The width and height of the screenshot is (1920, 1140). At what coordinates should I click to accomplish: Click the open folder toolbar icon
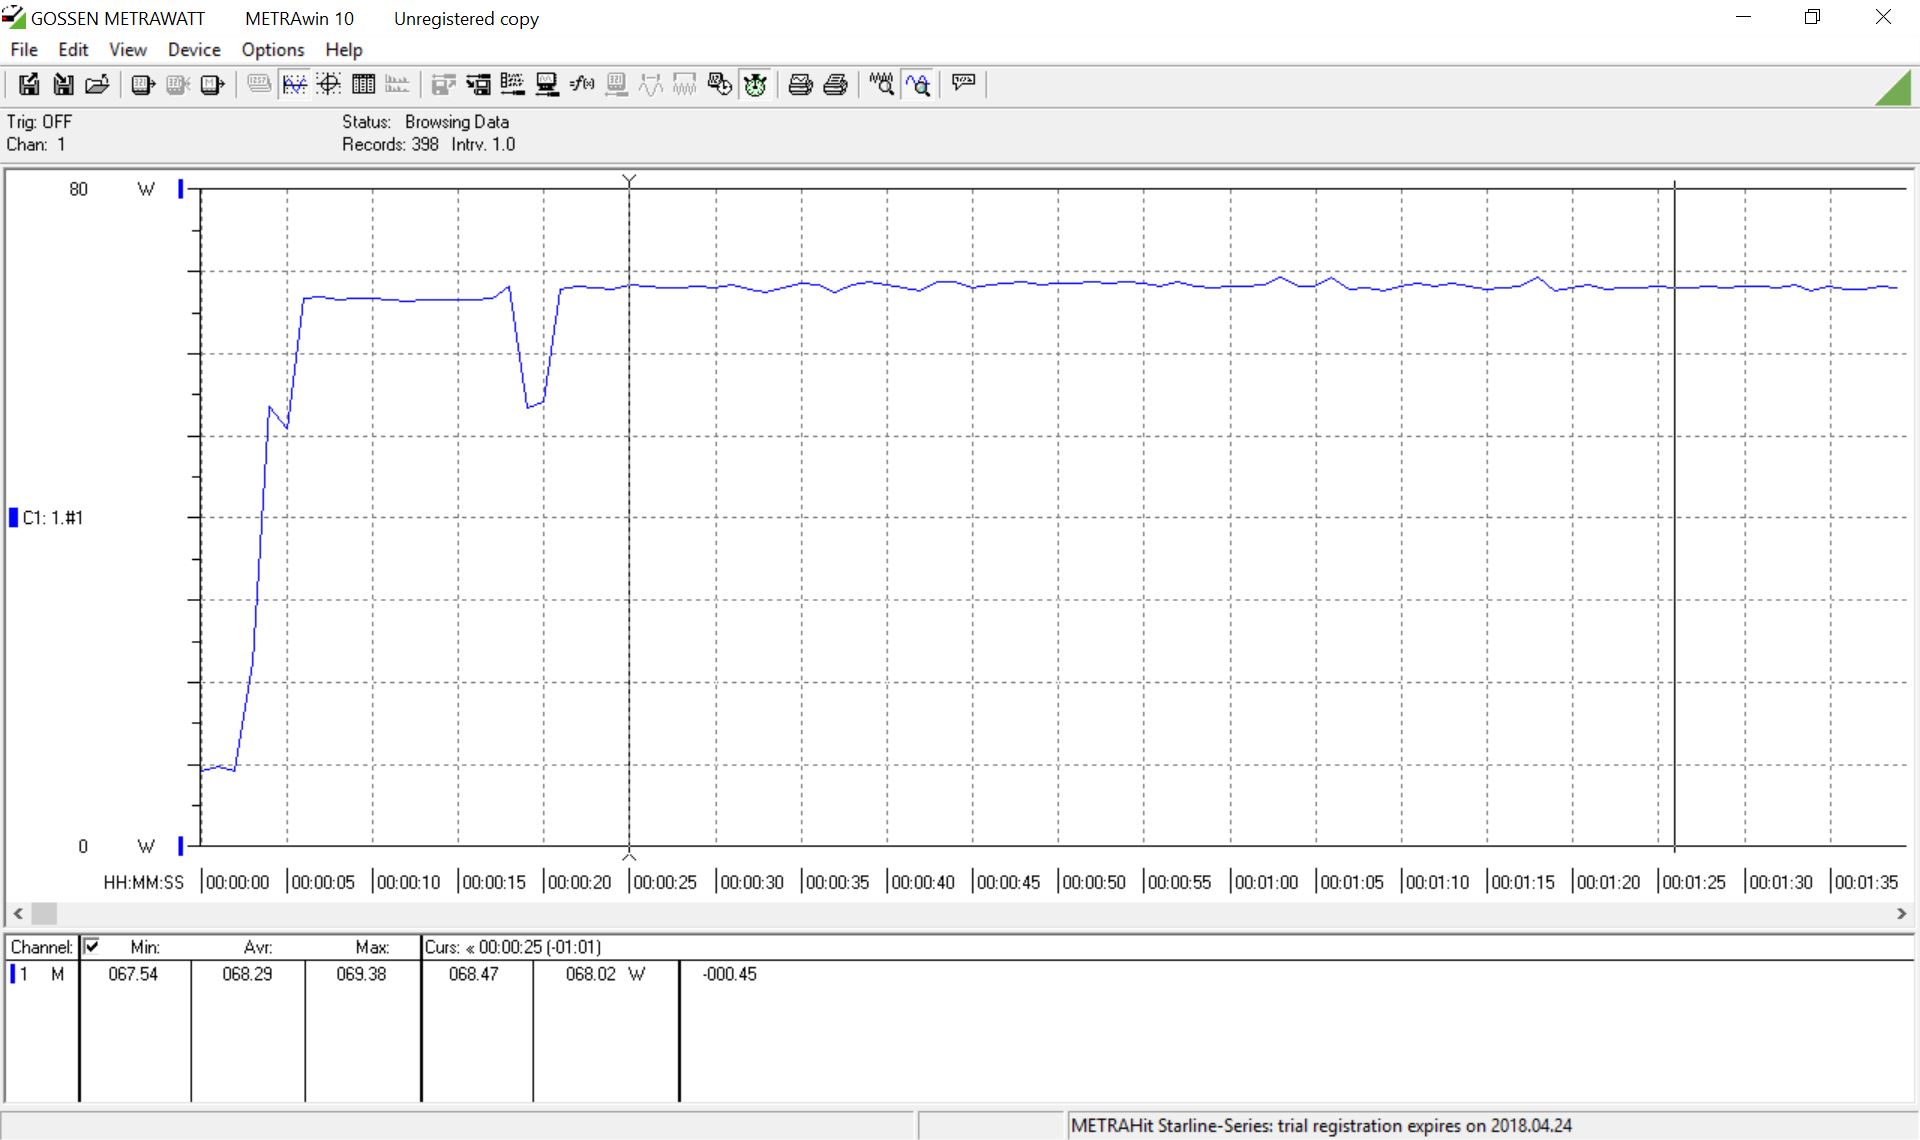pos(97,85)
